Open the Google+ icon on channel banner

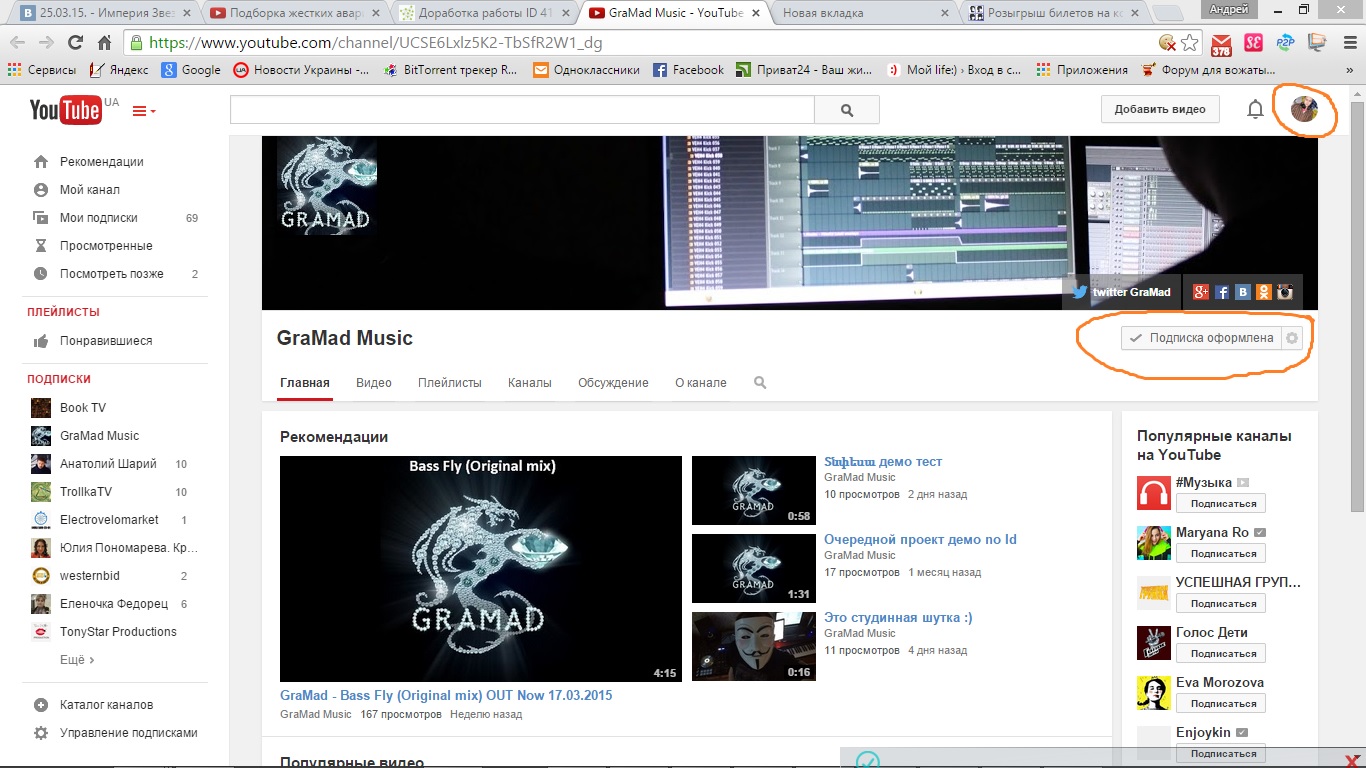pyautogui.click(x=1200, y=292)
